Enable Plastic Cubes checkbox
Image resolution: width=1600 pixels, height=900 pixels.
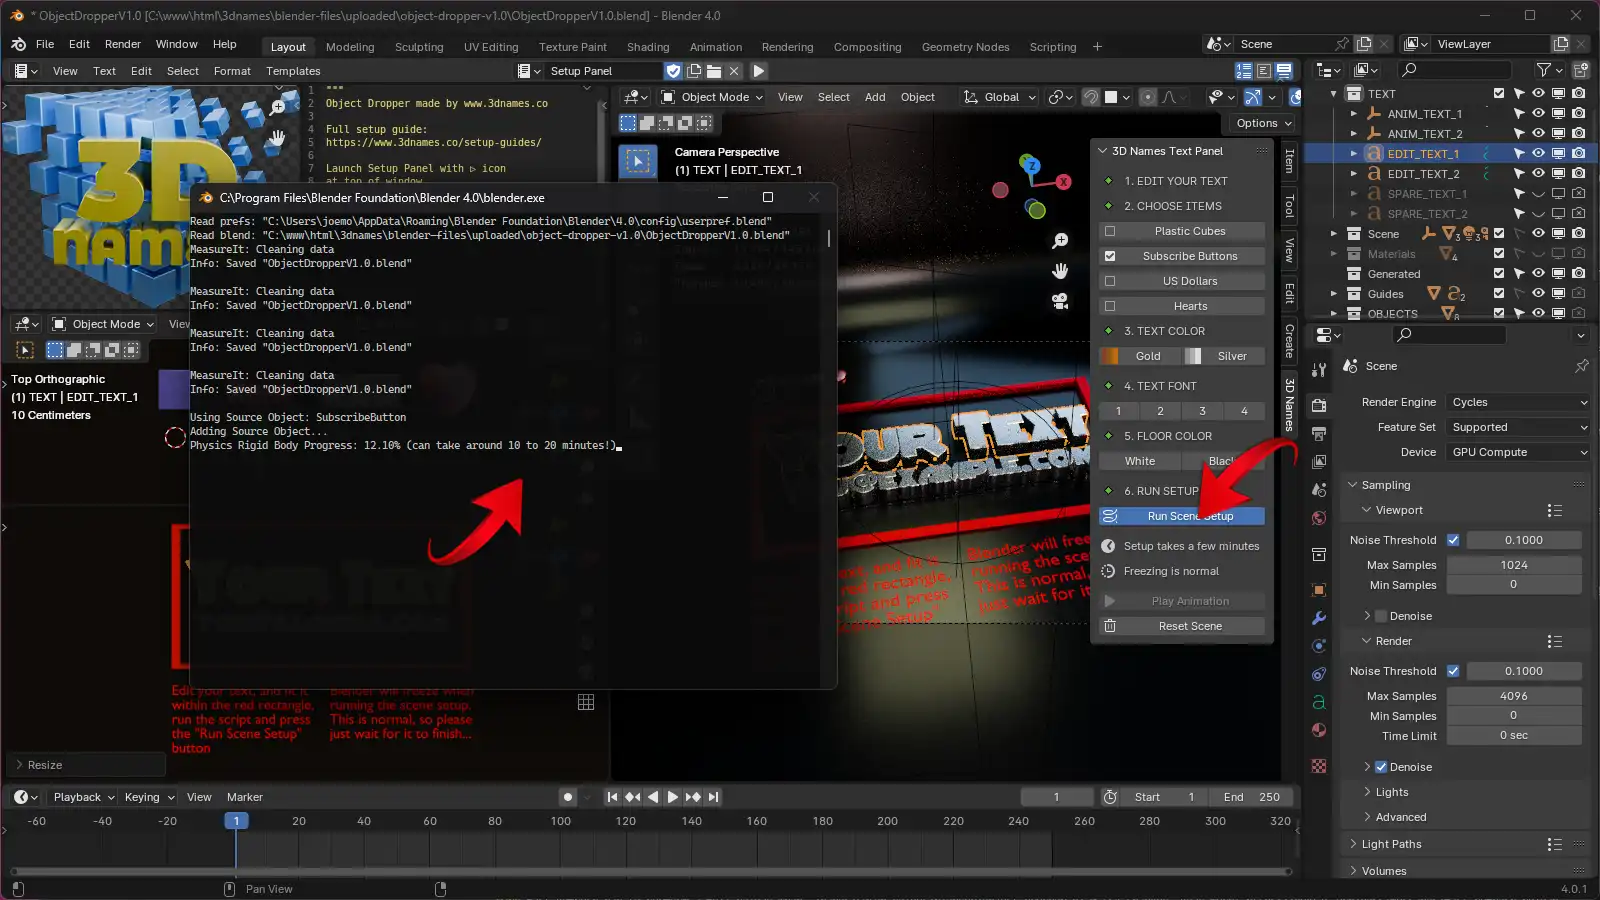click(x=1110, y=231)
